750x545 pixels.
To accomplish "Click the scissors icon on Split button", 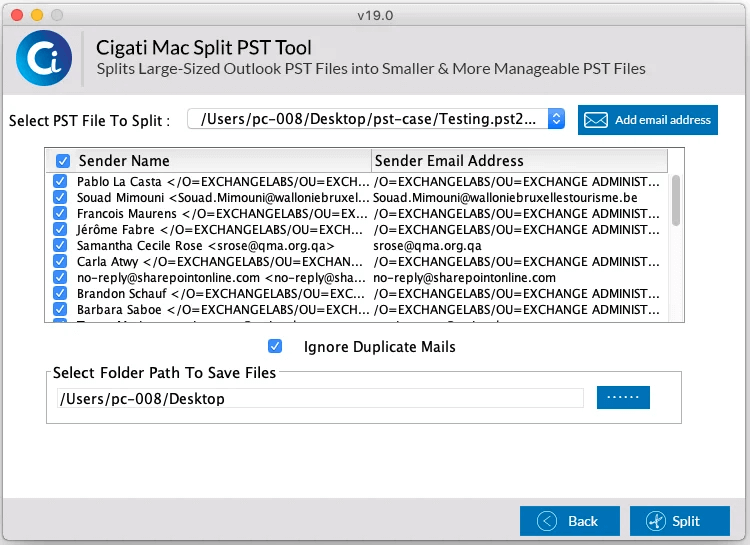I will coord(656,521).
